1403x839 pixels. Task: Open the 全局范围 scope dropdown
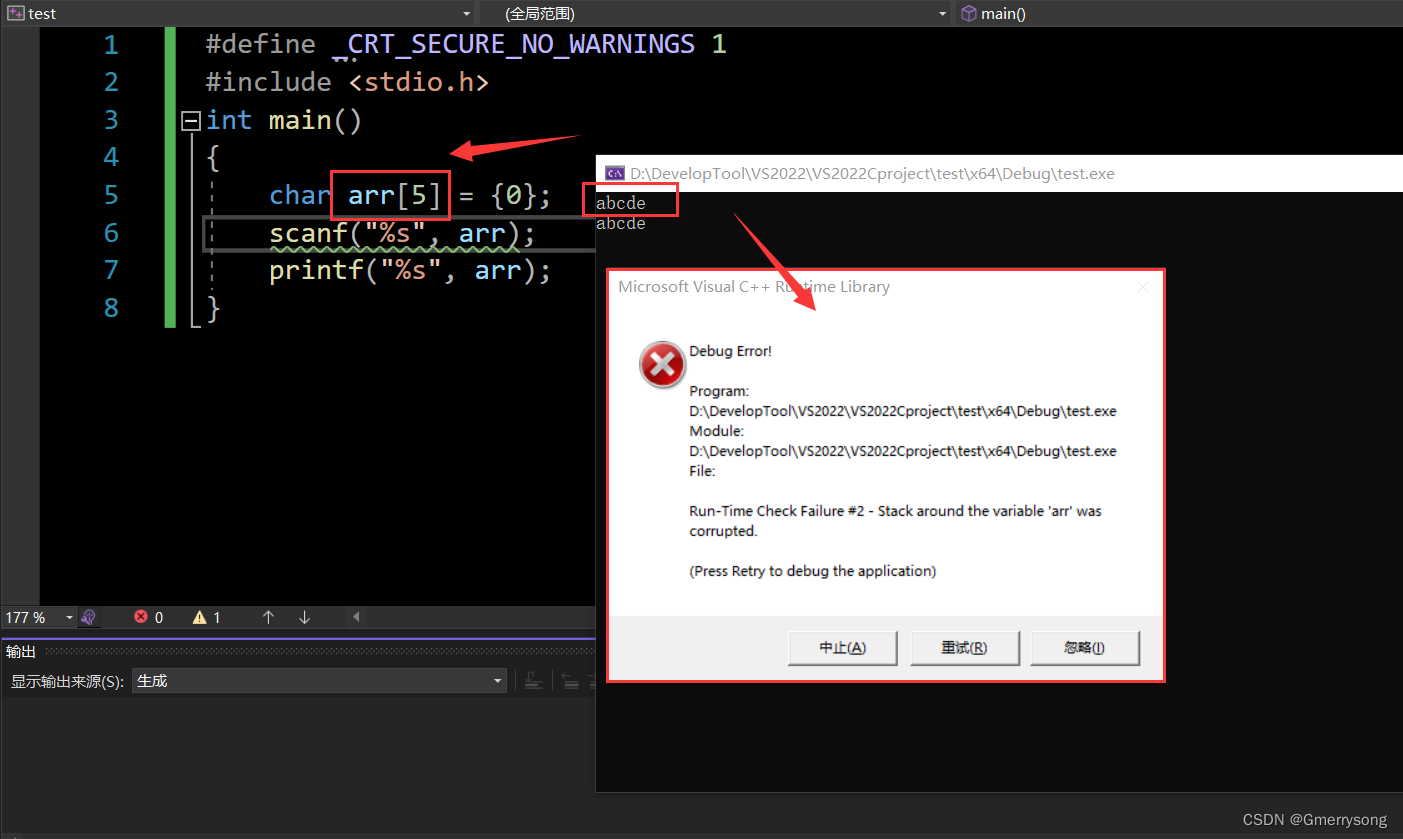[x=715, y=13]
